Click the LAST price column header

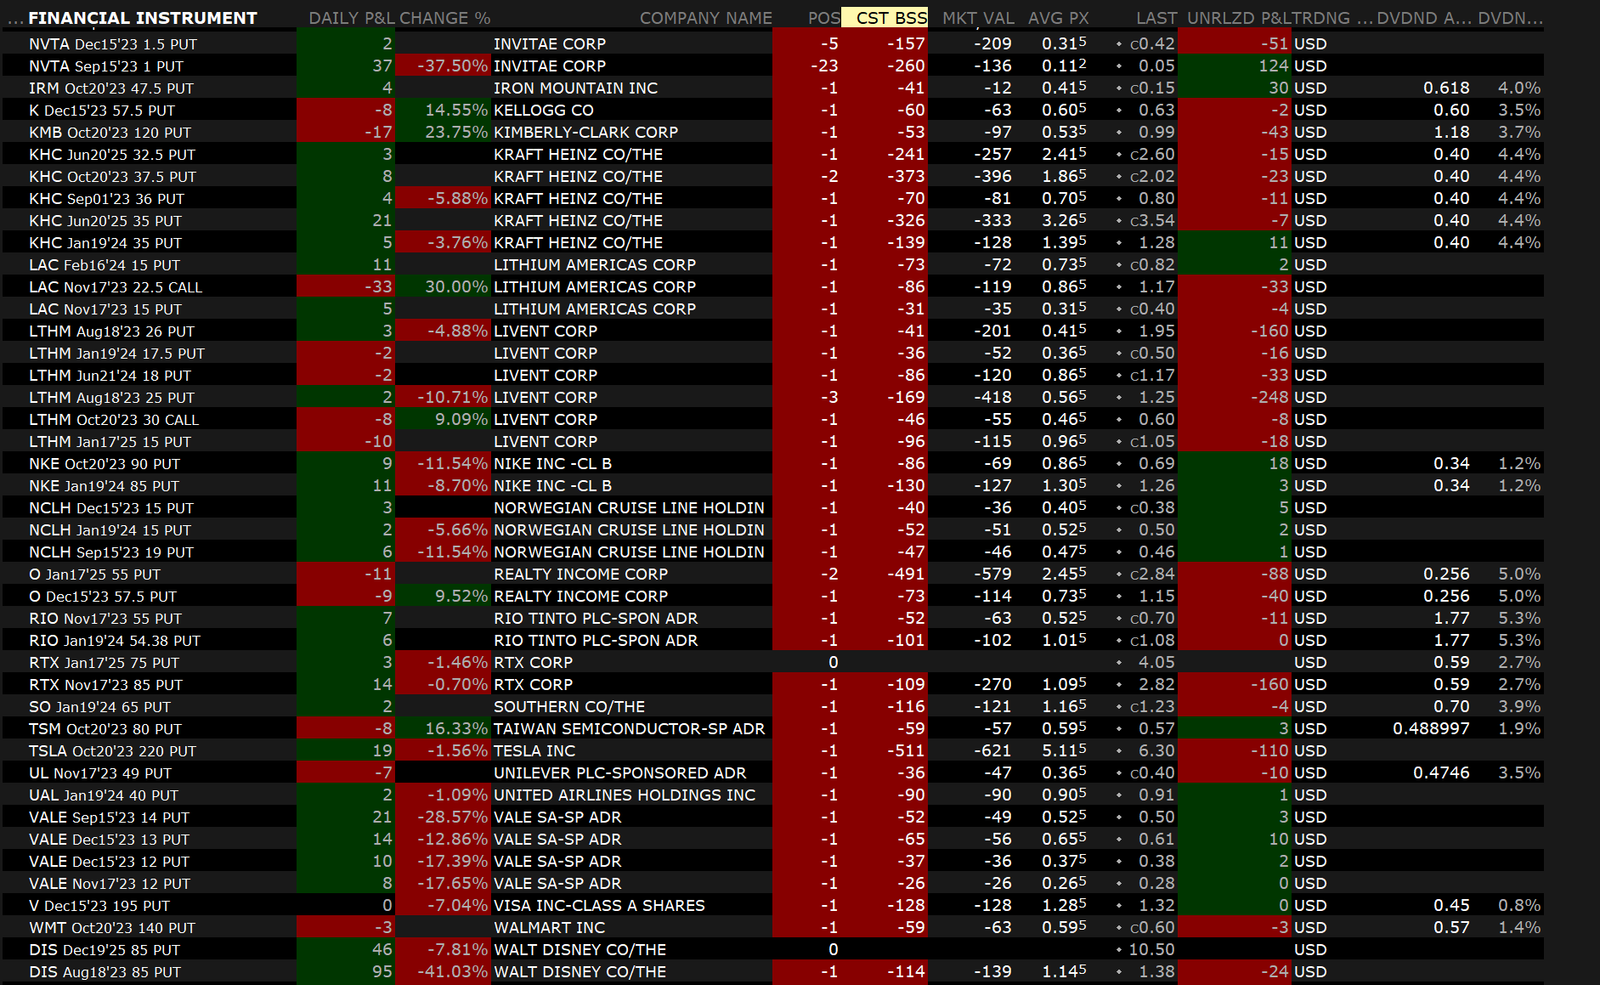click(1156, 18)
